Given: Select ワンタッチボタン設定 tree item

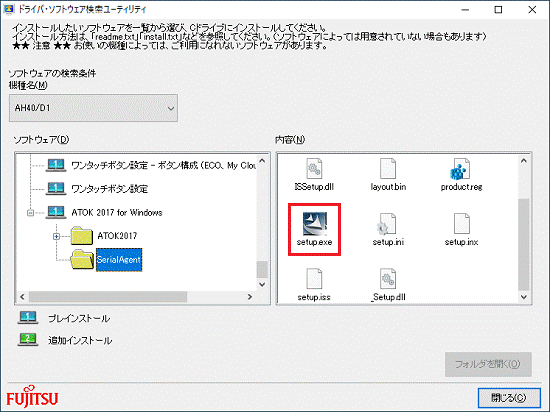Looking at the screenshot, I should click(109, 189).
